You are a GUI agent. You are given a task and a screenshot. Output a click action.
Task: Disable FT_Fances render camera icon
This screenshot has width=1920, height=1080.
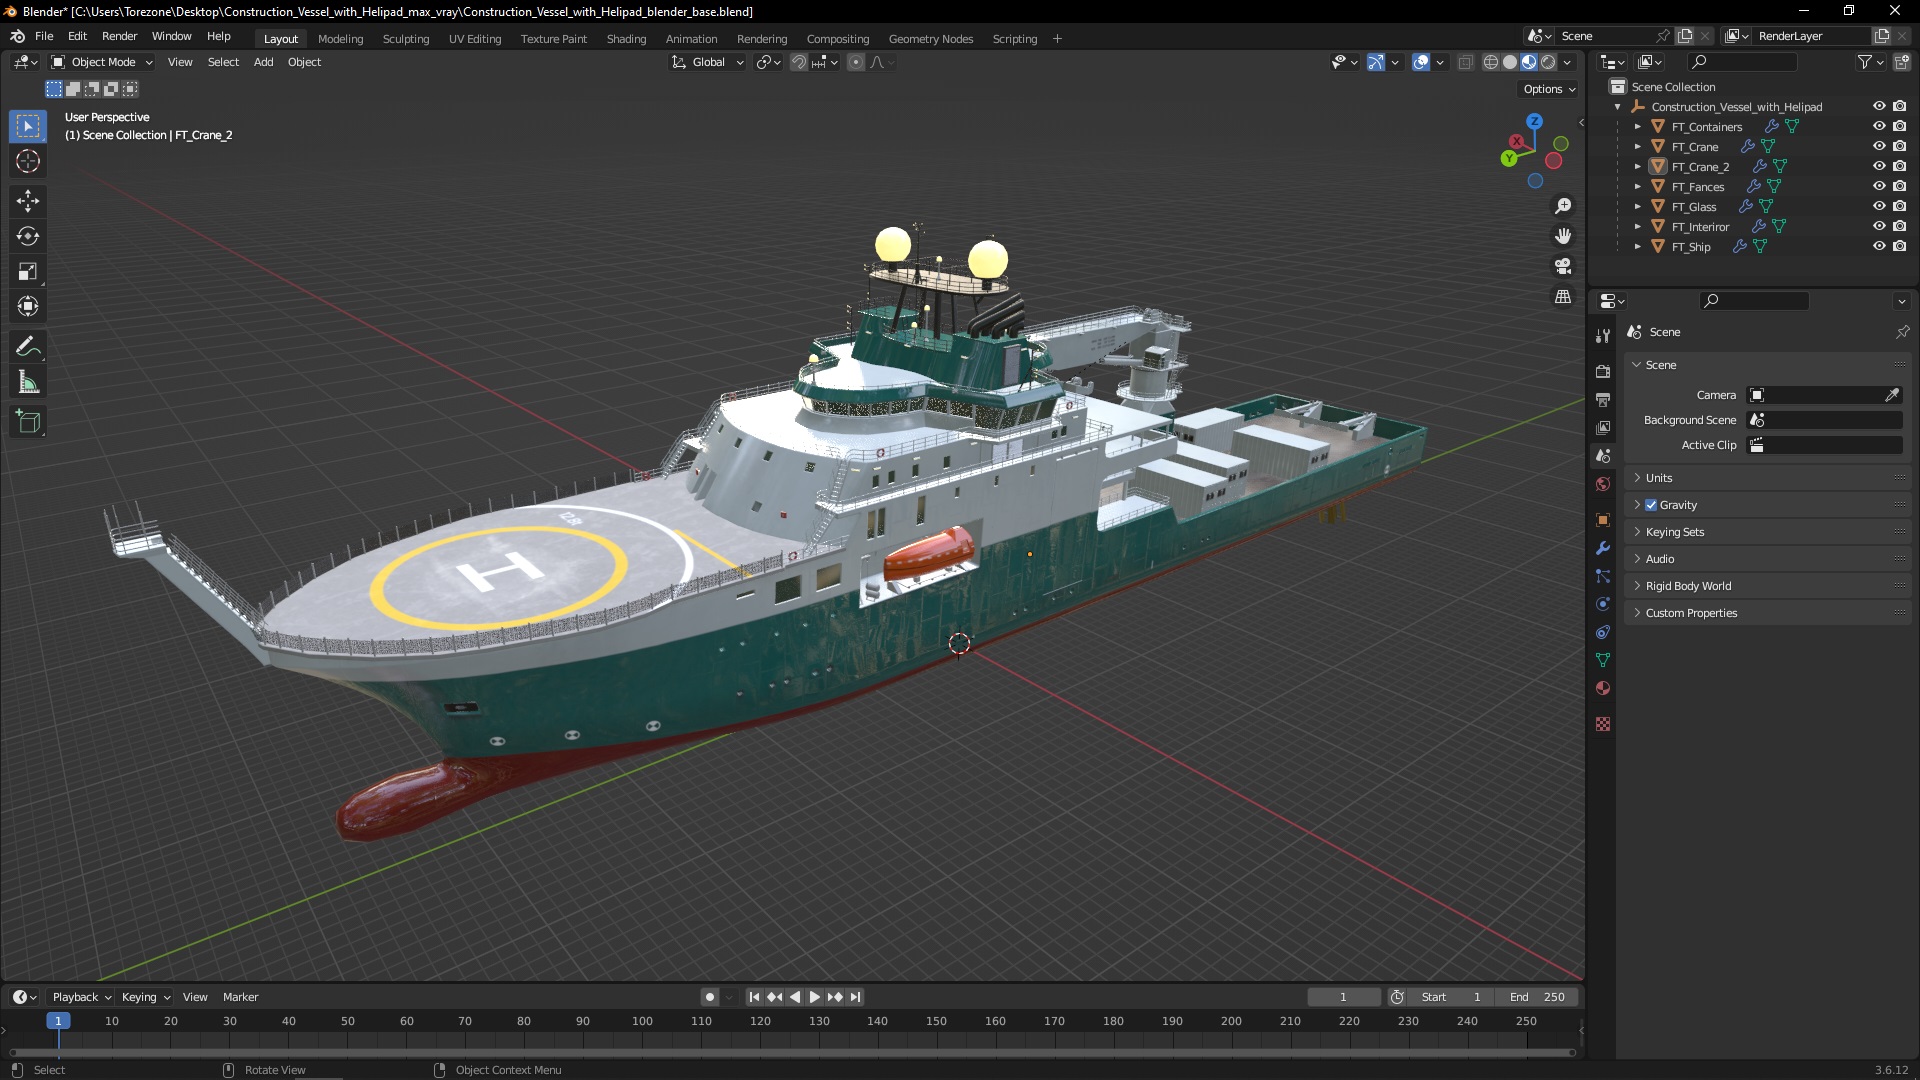coord(1899,186)
